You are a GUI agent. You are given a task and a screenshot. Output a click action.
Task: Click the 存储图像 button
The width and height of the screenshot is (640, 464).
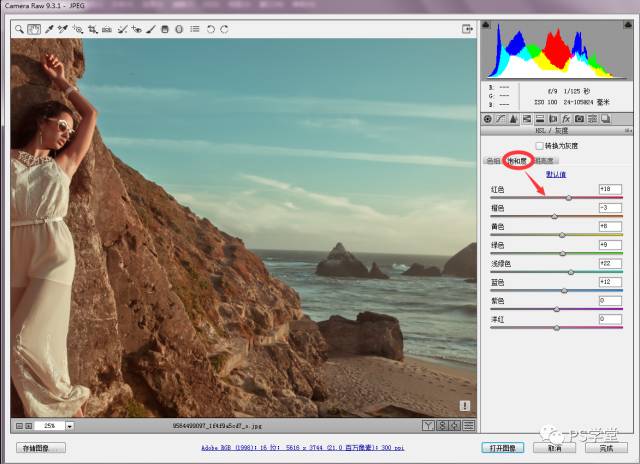coord(41,448)
